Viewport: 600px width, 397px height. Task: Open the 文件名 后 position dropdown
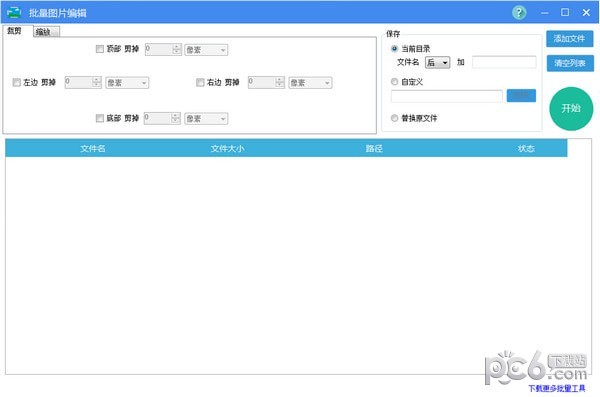[x=437, y=62]
